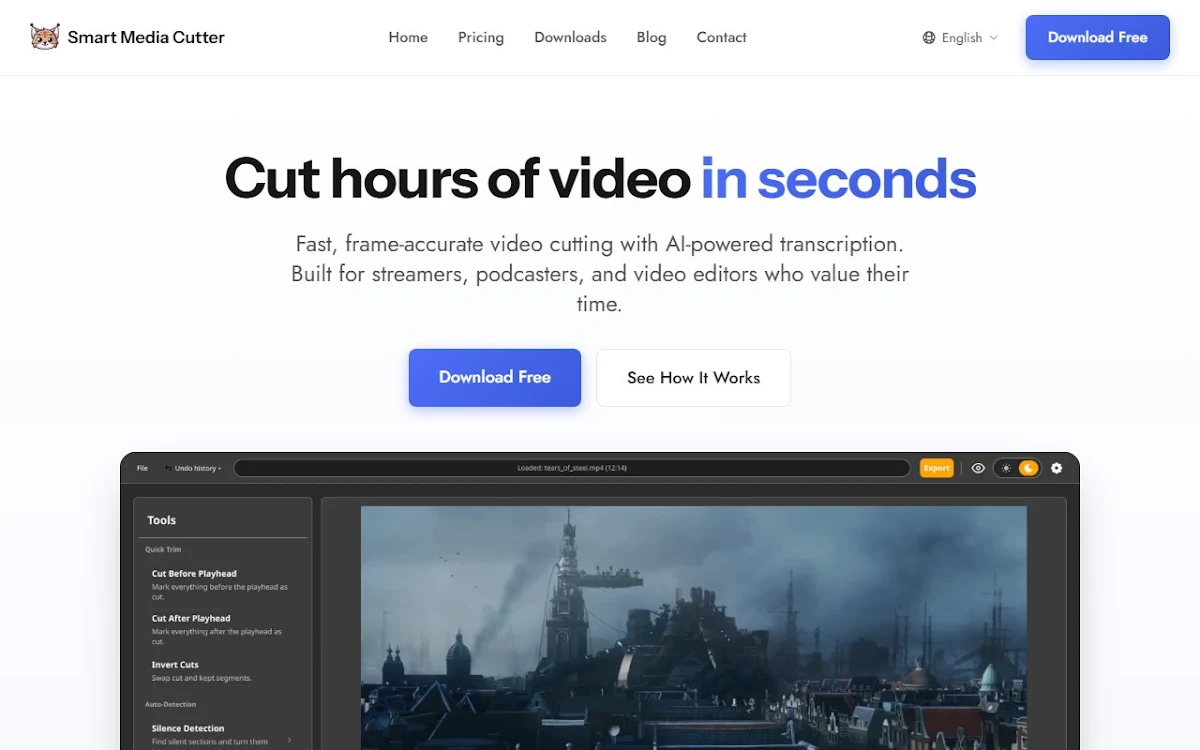This screenshot has height=750, width=1200.
Task: Open the Pricing page
Action: tap(481, 37)
